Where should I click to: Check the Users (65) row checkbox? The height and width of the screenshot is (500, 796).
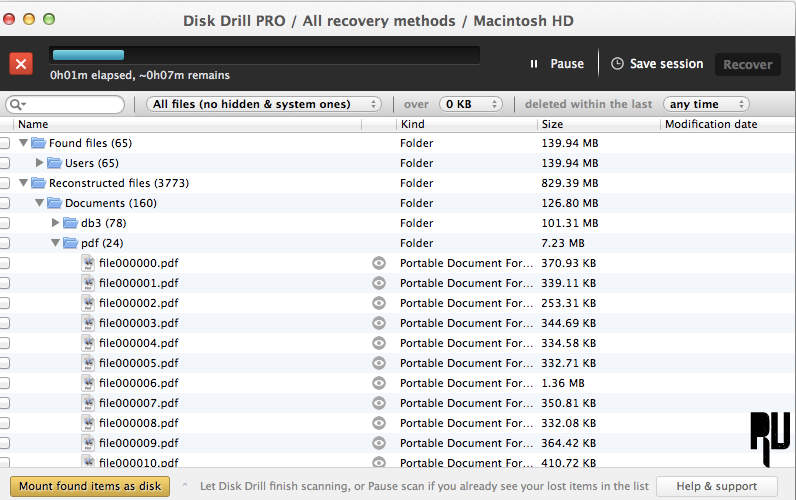click(x=4, y=163)
